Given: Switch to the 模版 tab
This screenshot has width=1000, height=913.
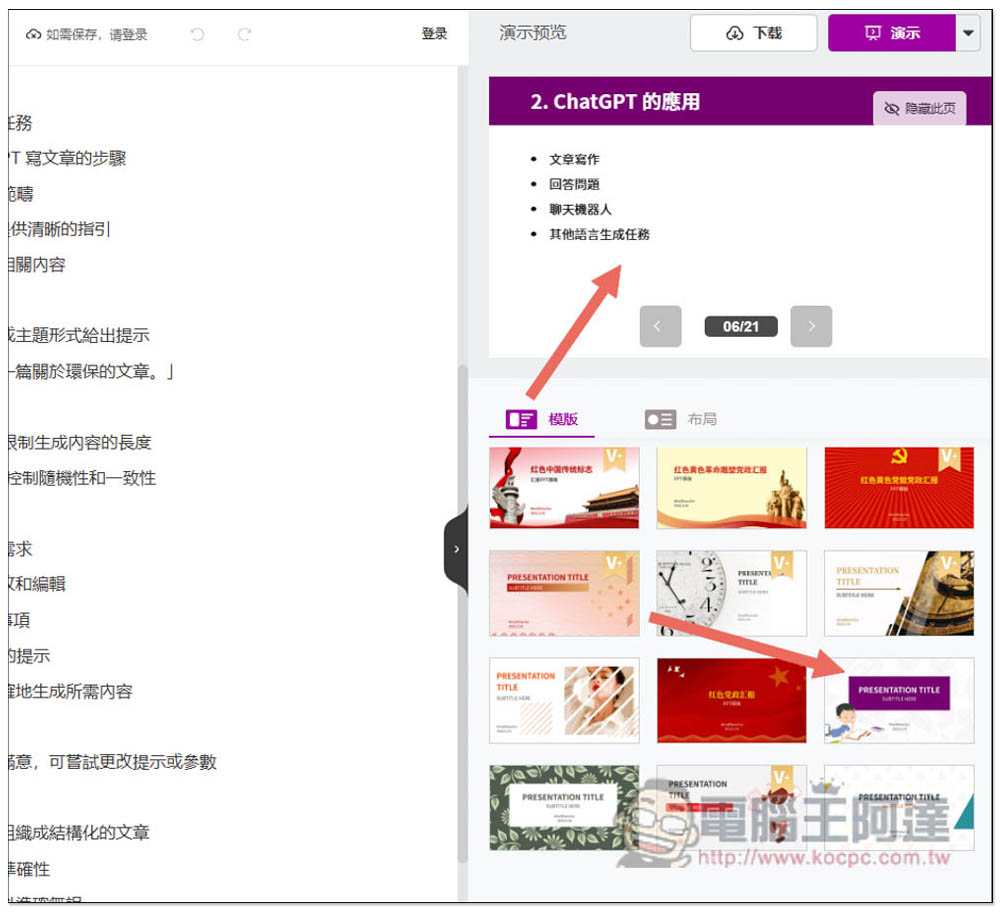Looking at the screenshot, I should pyautogui.click(x=542, y=420).
